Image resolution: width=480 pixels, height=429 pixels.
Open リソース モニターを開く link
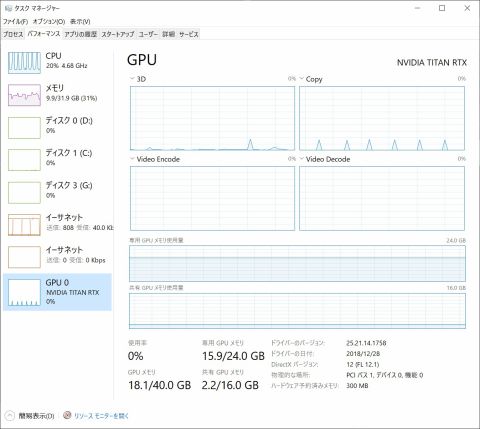click(x=101, y=416)
